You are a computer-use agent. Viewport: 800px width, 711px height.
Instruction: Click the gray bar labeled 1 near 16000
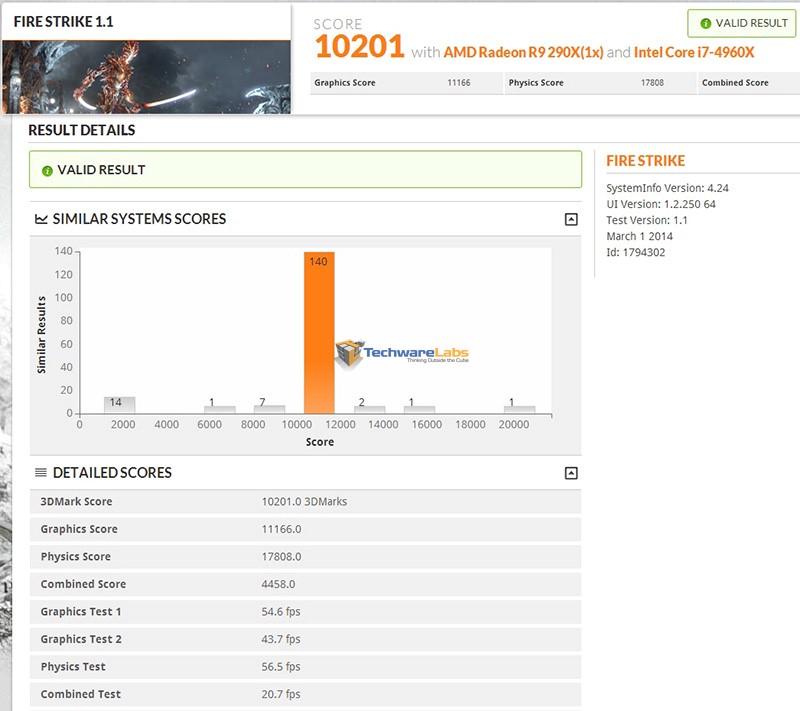pos(419,410)
